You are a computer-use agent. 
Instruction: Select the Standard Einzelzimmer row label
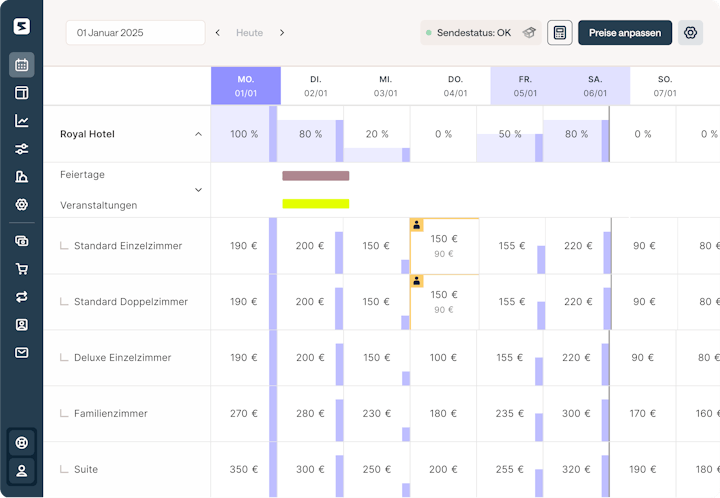(x=128, y=246)
